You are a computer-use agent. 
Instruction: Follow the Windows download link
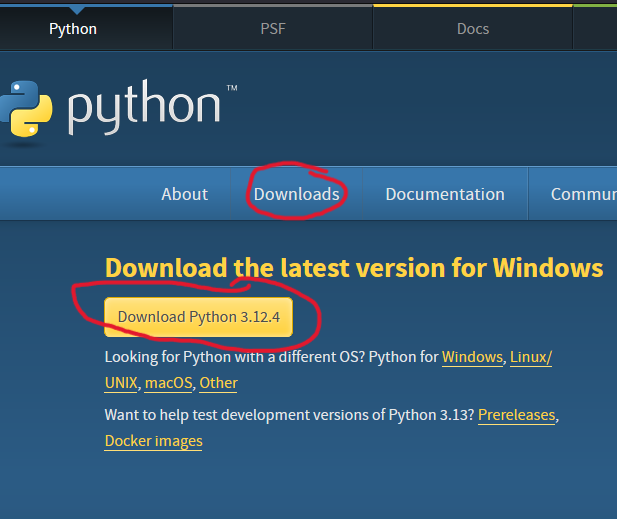pyautogui.click(x=472, y=357)
